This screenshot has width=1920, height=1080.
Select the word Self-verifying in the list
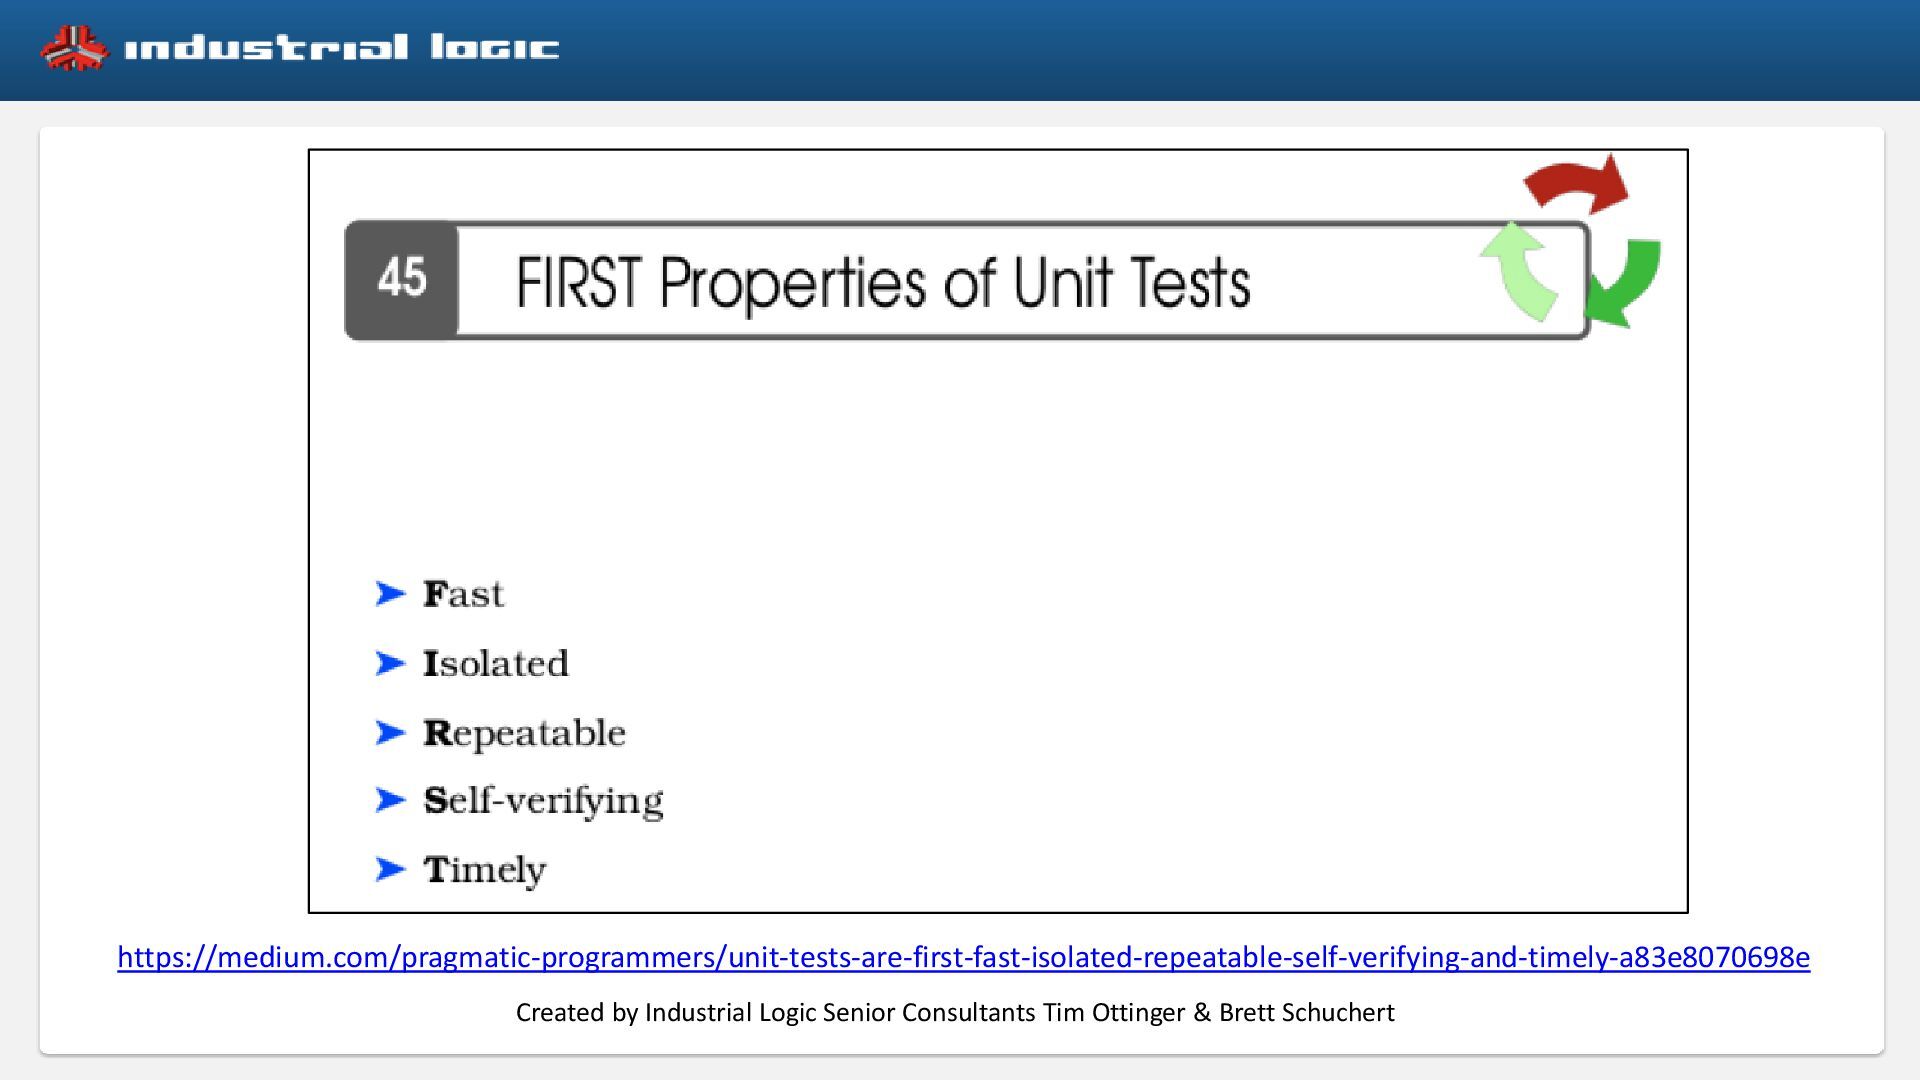pos(543,801)
